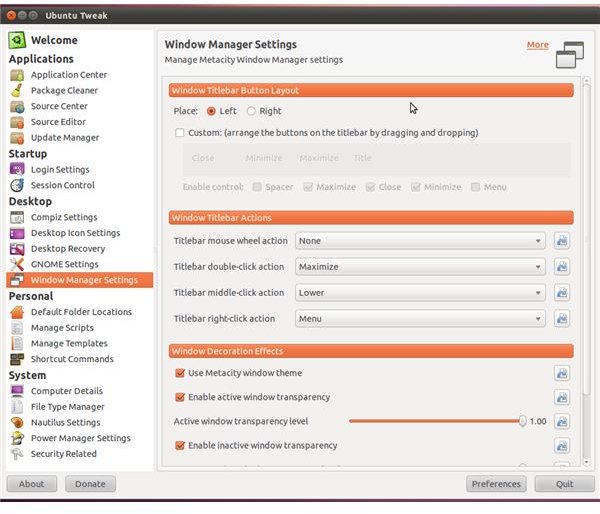Select Compiz Settings label in sidebar
Screen dimensions: 600x514
pos(64,217)
